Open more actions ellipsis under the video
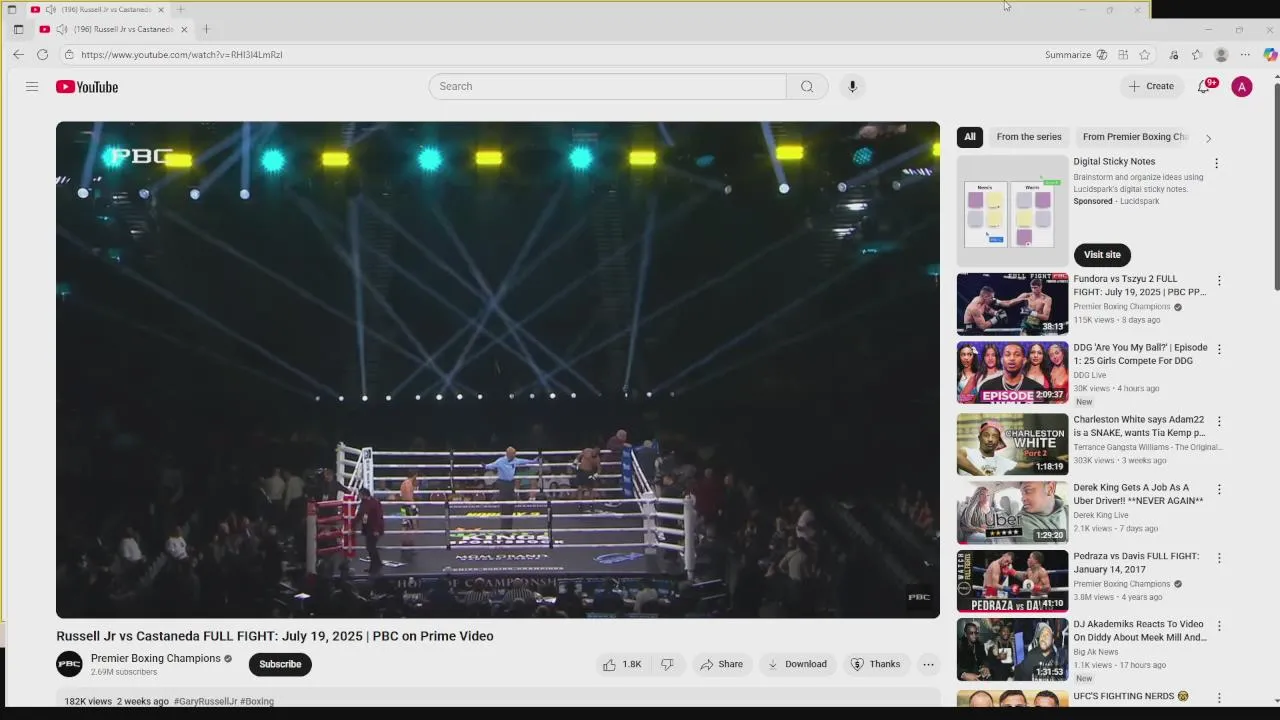The height and width of the screenshot is (720, 1280). (928, 664)
